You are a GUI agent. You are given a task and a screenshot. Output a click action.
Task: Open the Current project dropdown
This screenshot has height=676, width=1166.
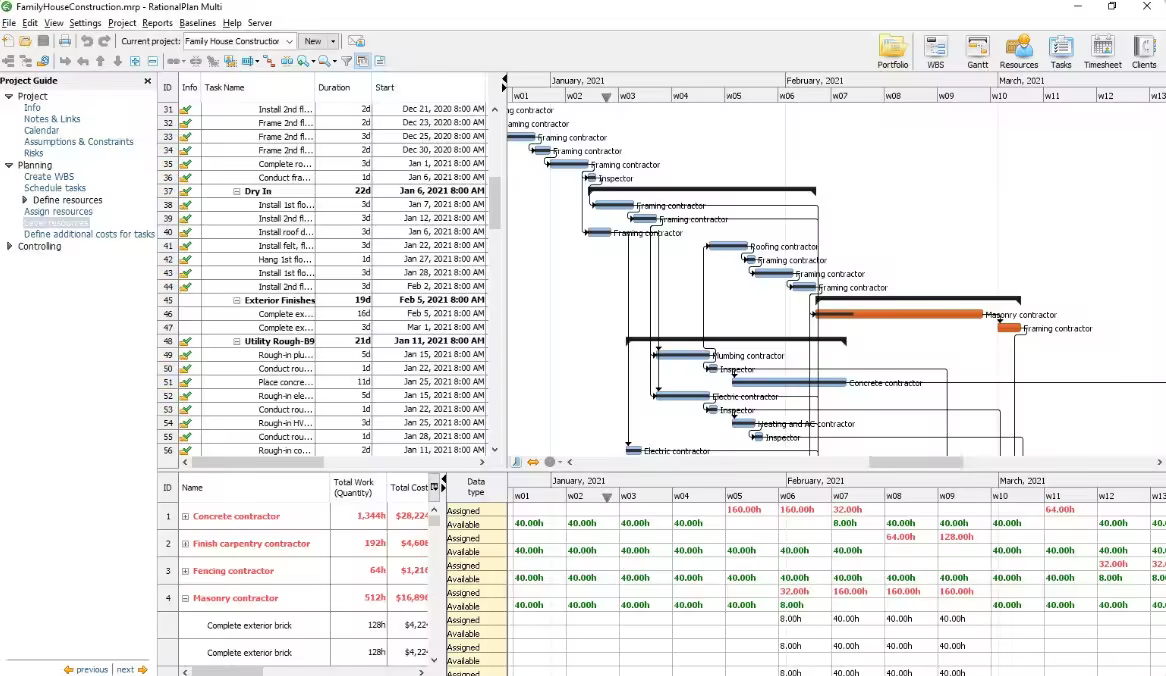(x=289, y=41)
